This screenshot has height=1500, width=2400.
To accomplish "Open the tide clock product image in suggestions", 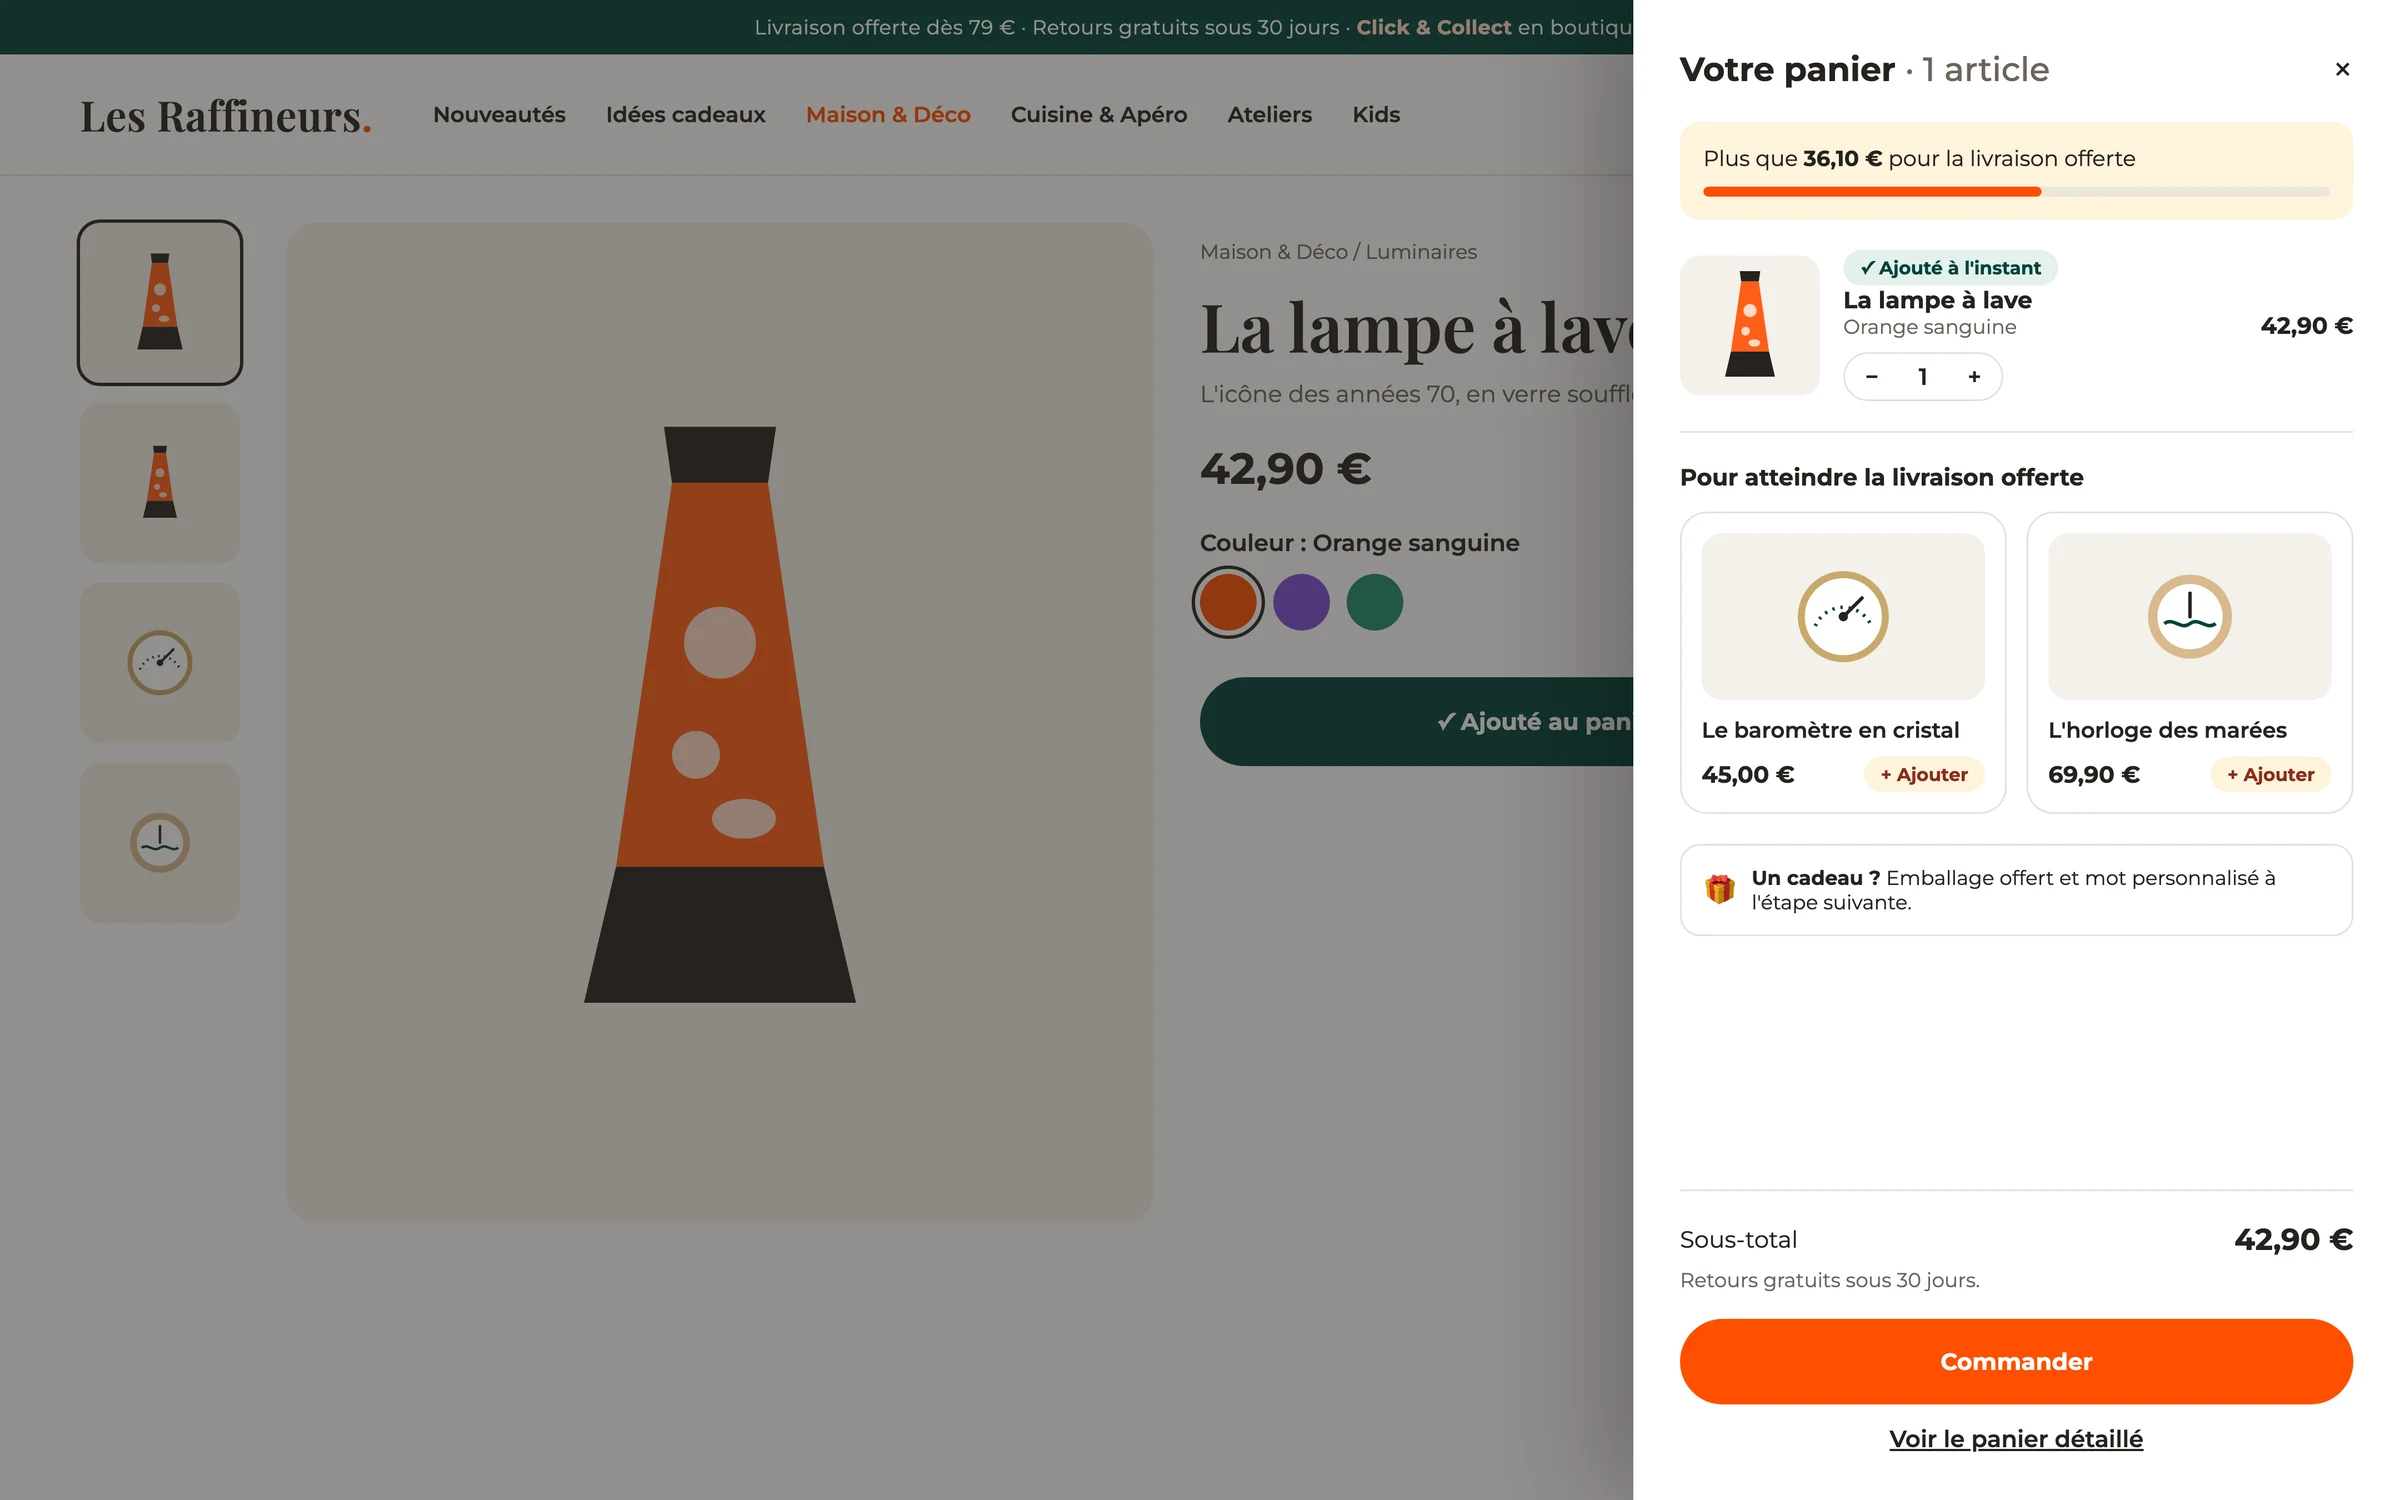I will click(x=2189, y=616).
